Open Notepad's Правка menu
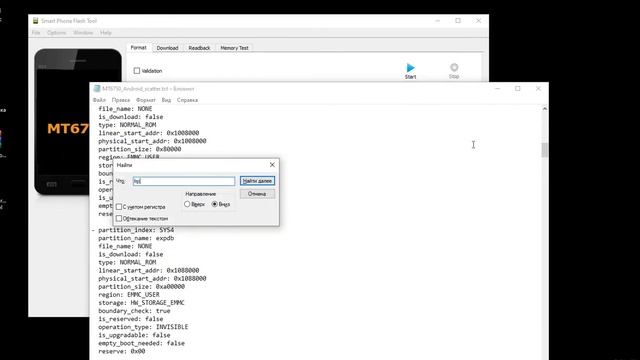Viewport: 640px width, 360px height. [x=121, y=100]
